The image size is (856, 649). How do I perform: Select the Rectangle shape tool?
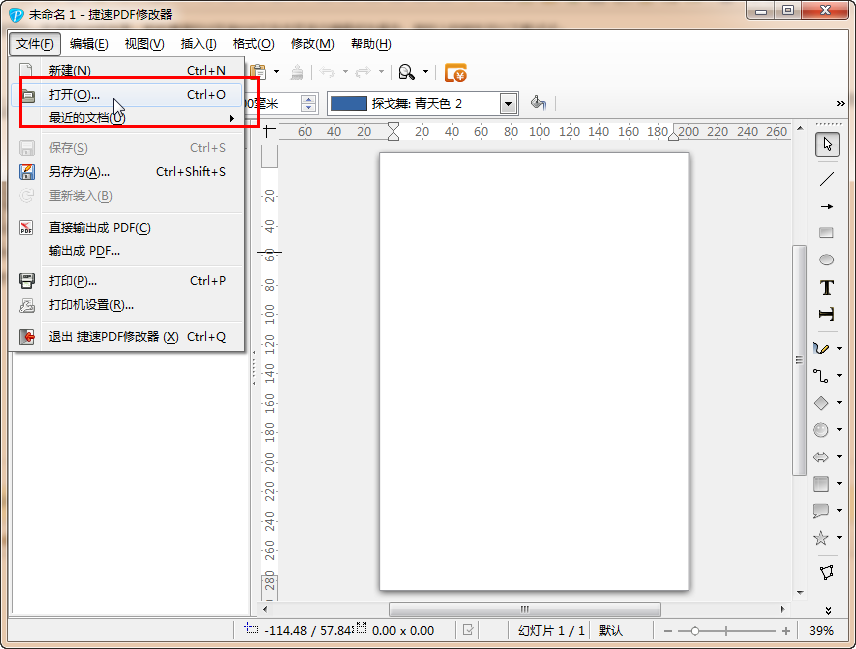[827, 233]
